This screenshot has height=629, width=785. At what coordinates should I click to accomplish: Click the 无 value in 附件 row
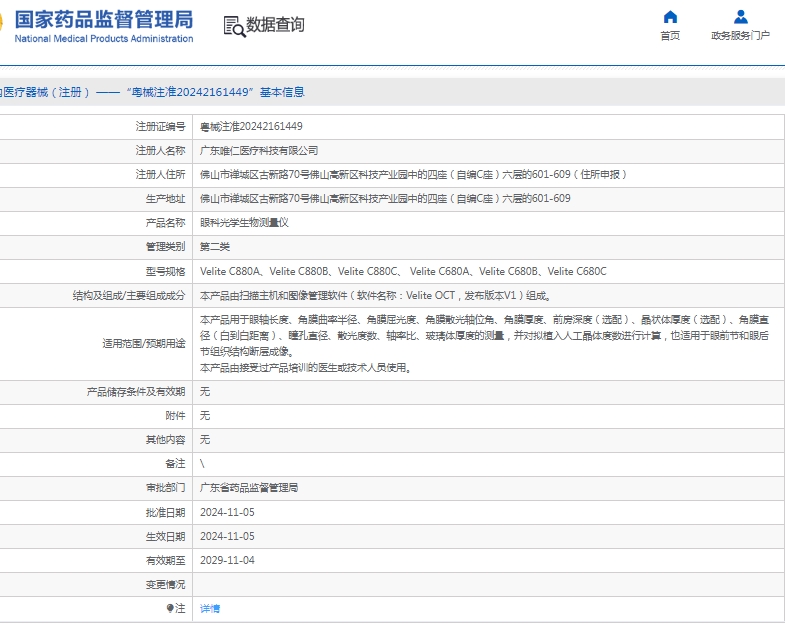tap(205, 416)
